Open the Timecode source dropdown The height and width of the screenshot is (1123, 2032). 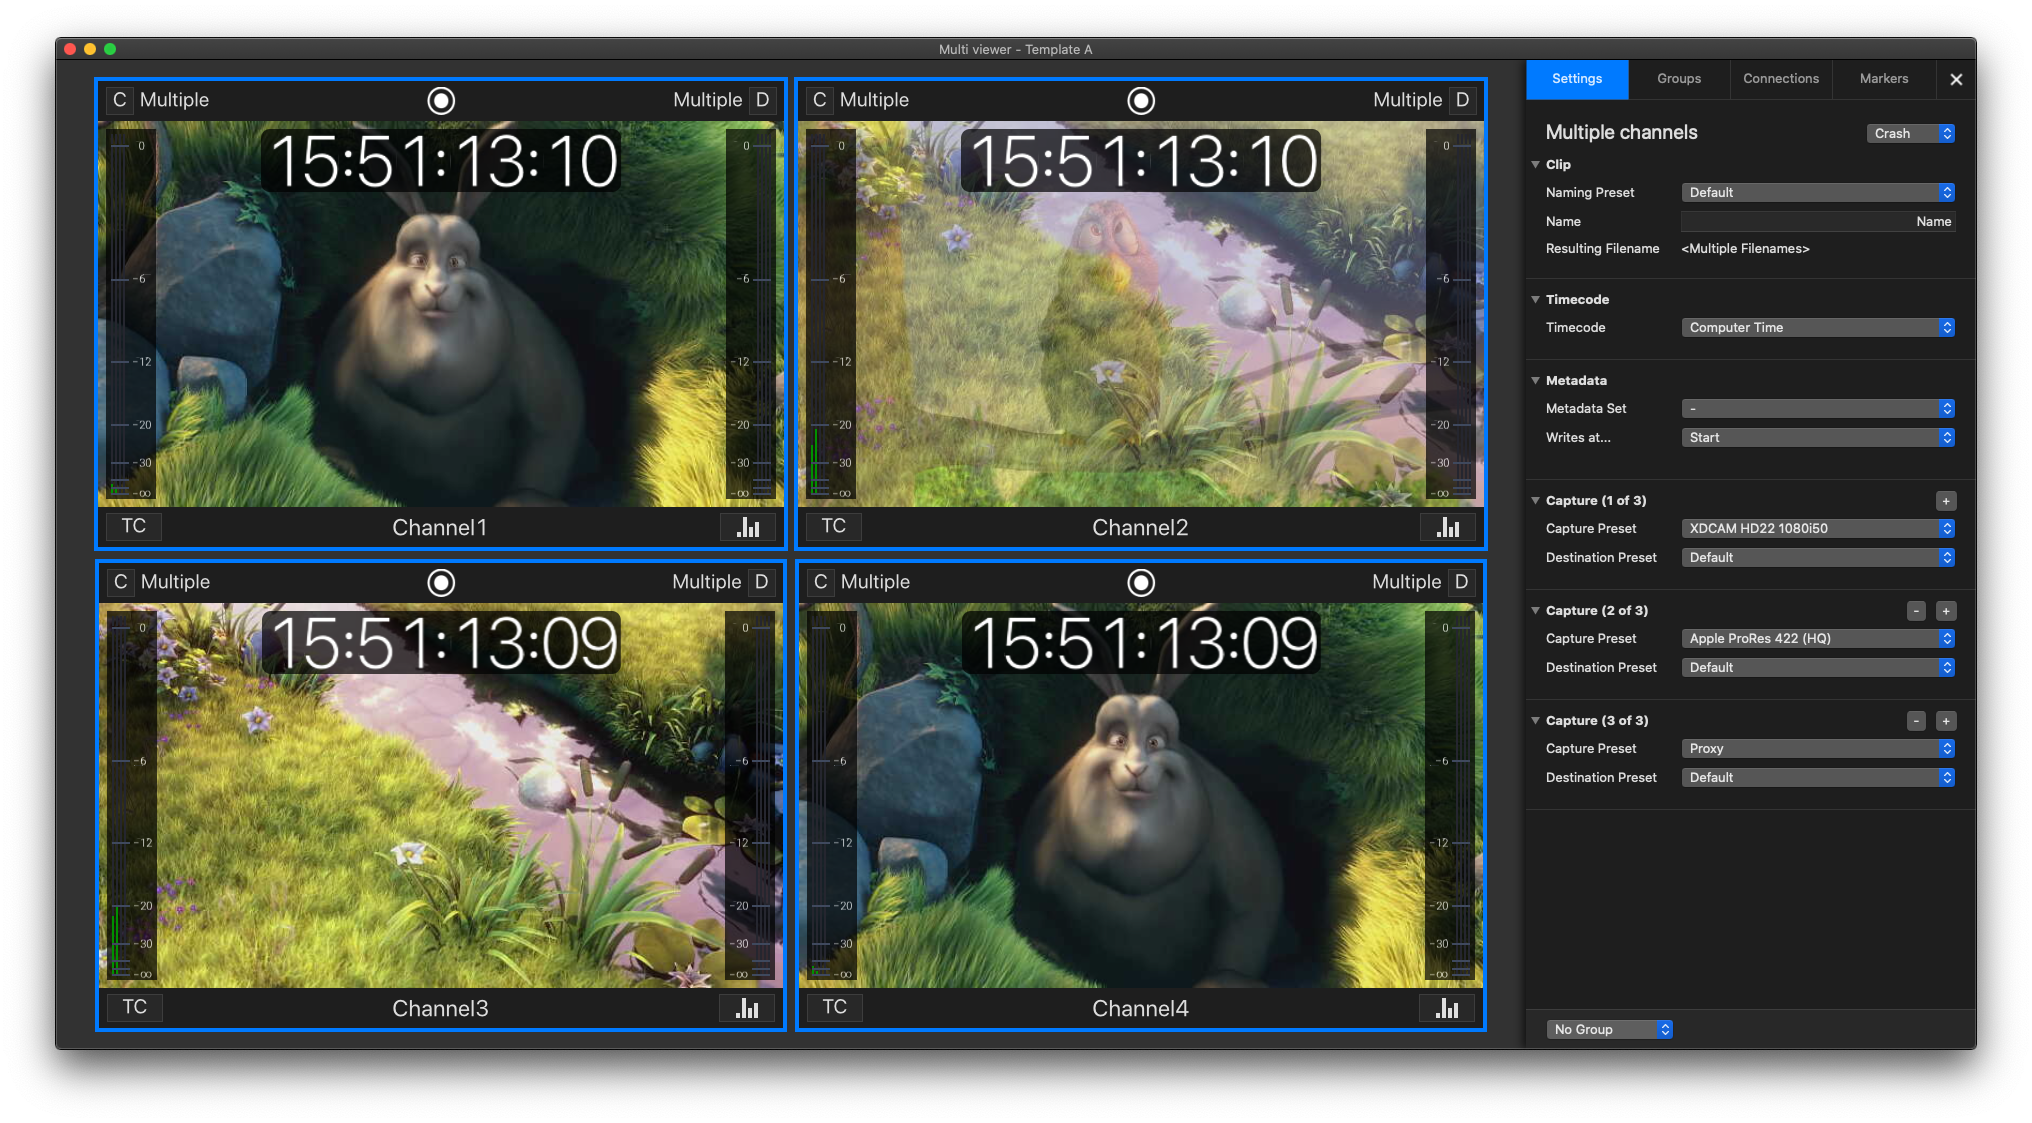1818,327
